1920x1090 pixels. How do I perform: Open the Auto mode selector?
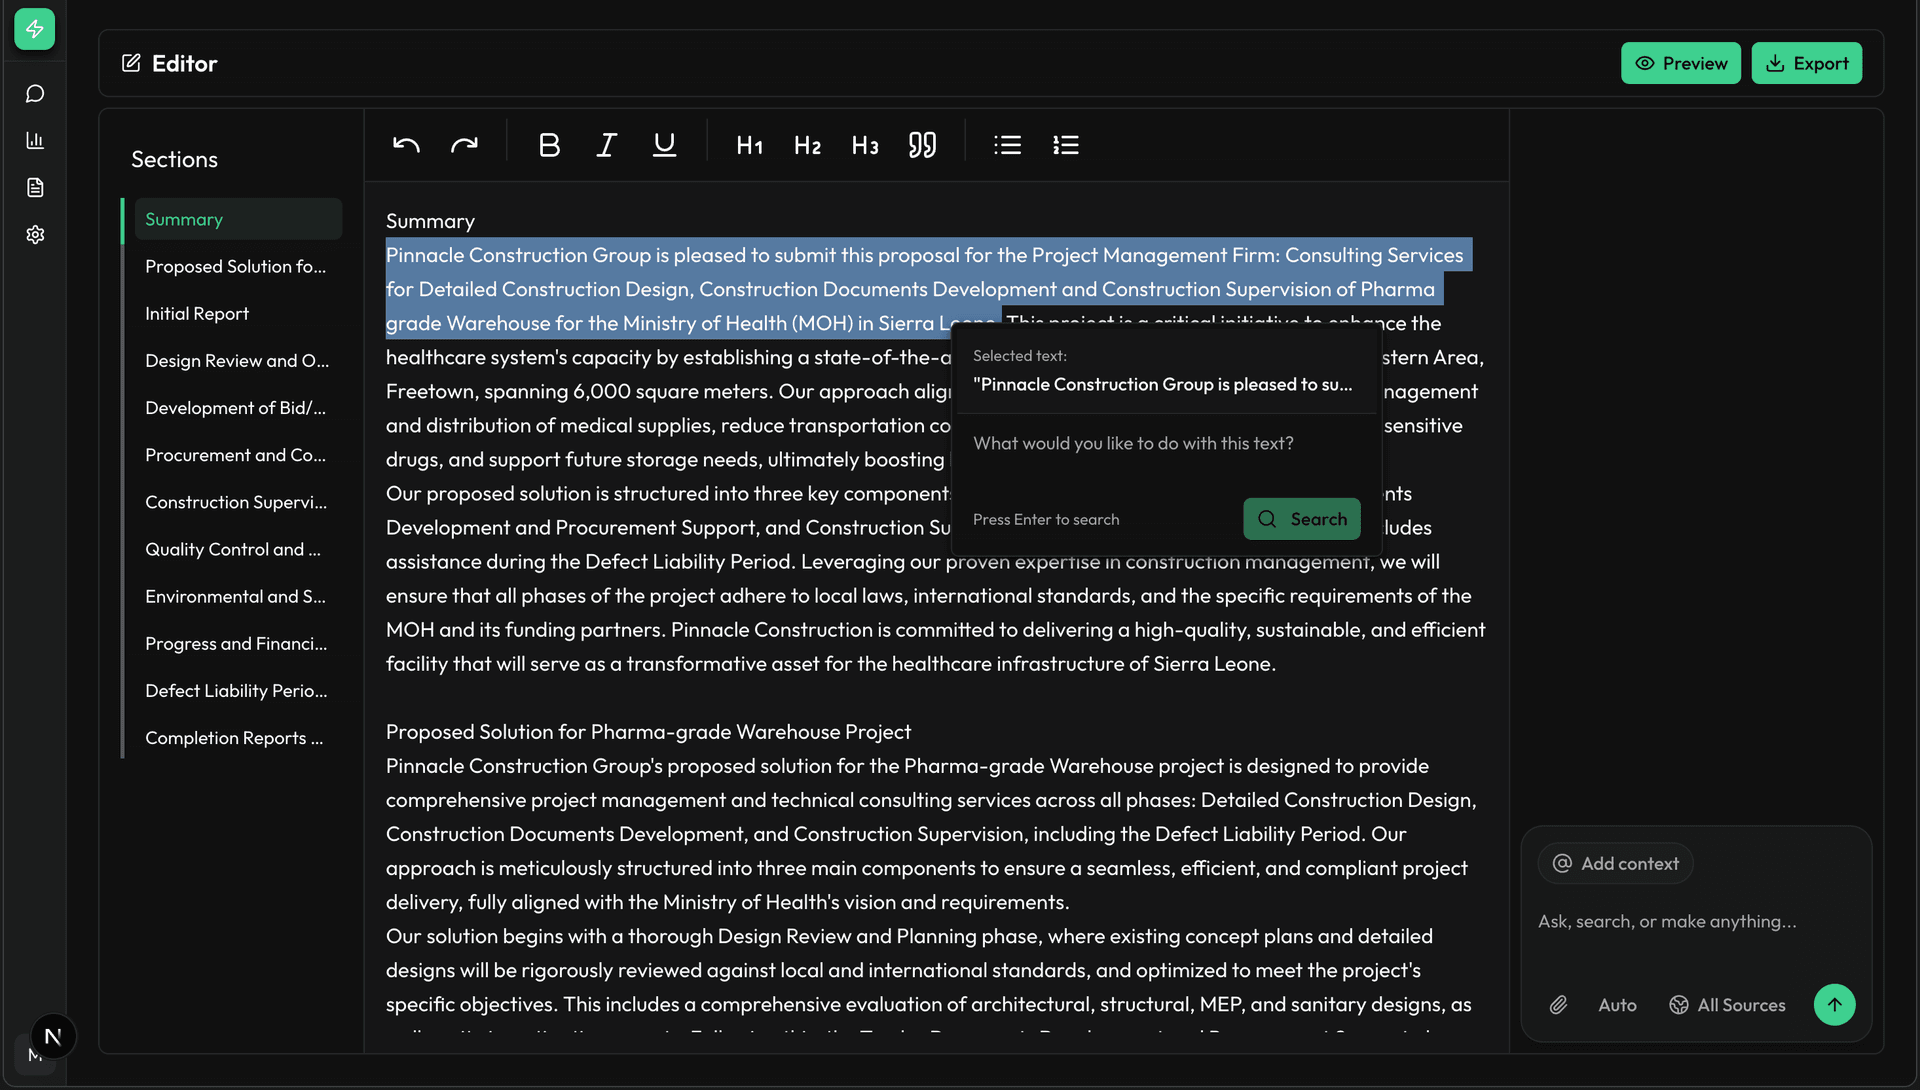[x=1617, y=1005]
